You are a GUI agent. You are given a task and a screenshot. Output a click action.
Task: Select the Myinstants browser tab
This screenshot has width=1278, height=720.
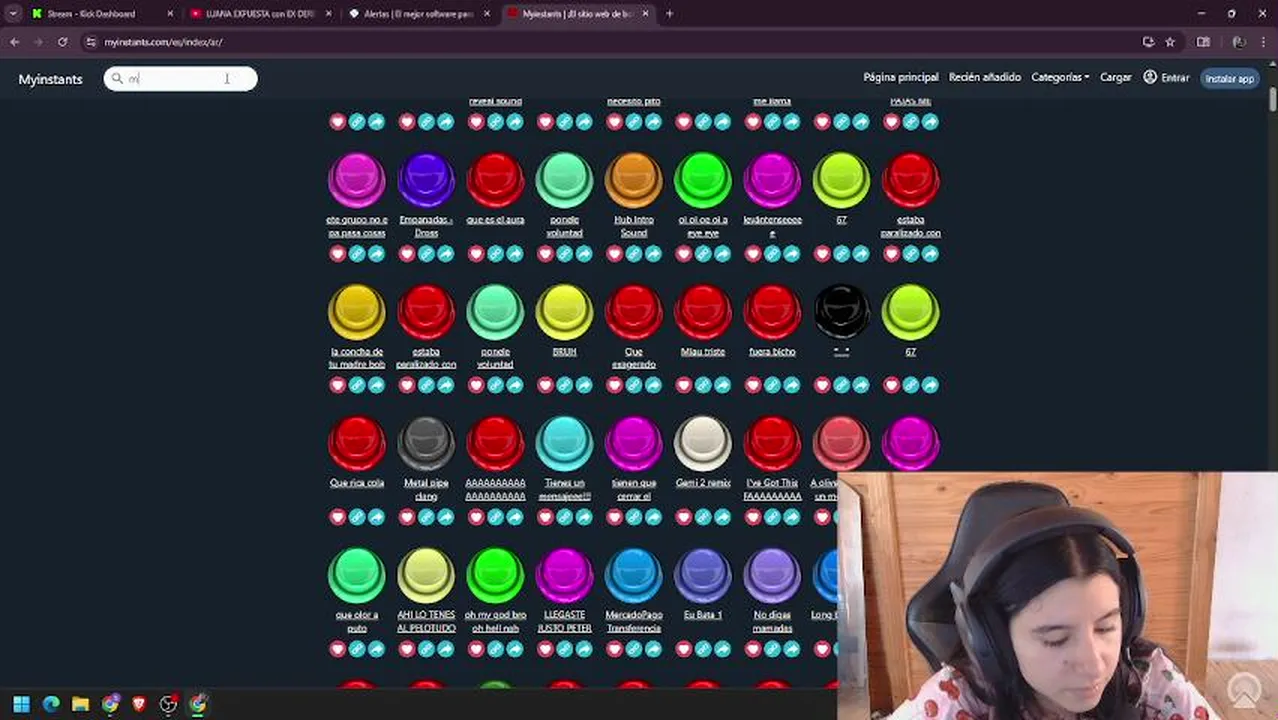(x=580, y=14)
